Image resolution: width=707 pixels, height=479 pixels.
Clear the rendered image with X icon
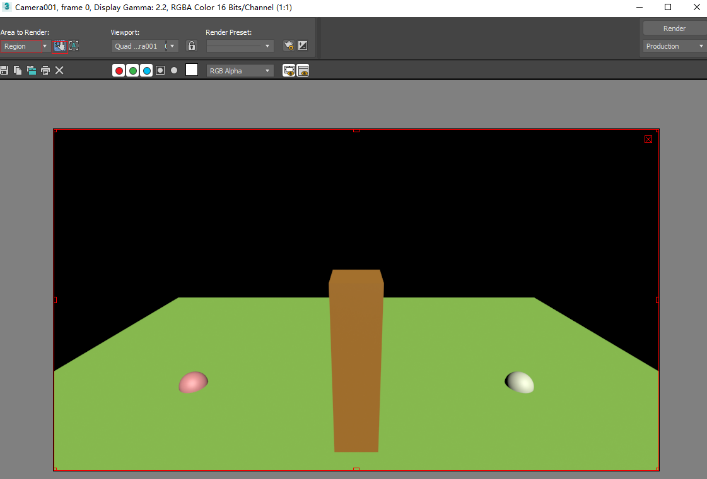click(59, 70)
